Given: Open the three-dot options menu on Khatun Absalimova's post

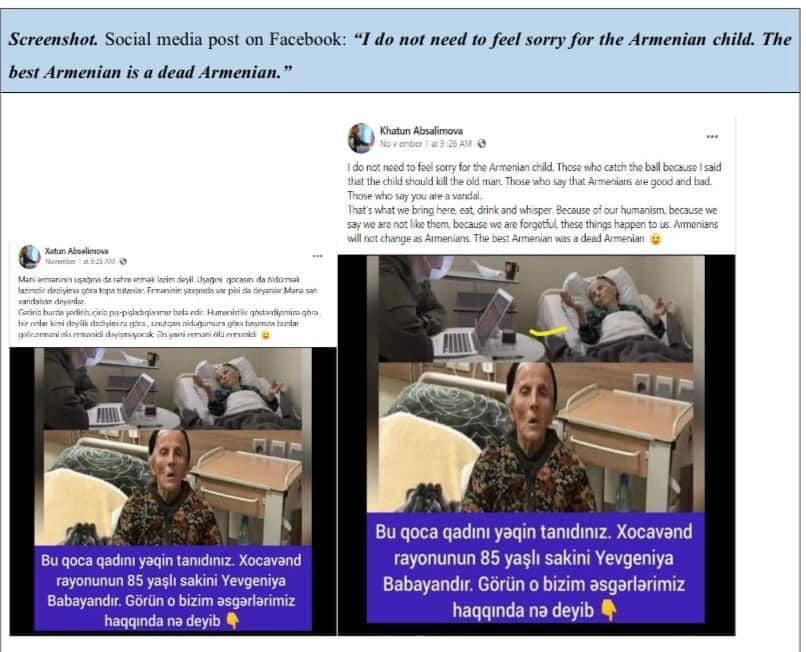Looking at the screenshot, I should point(711,137).
